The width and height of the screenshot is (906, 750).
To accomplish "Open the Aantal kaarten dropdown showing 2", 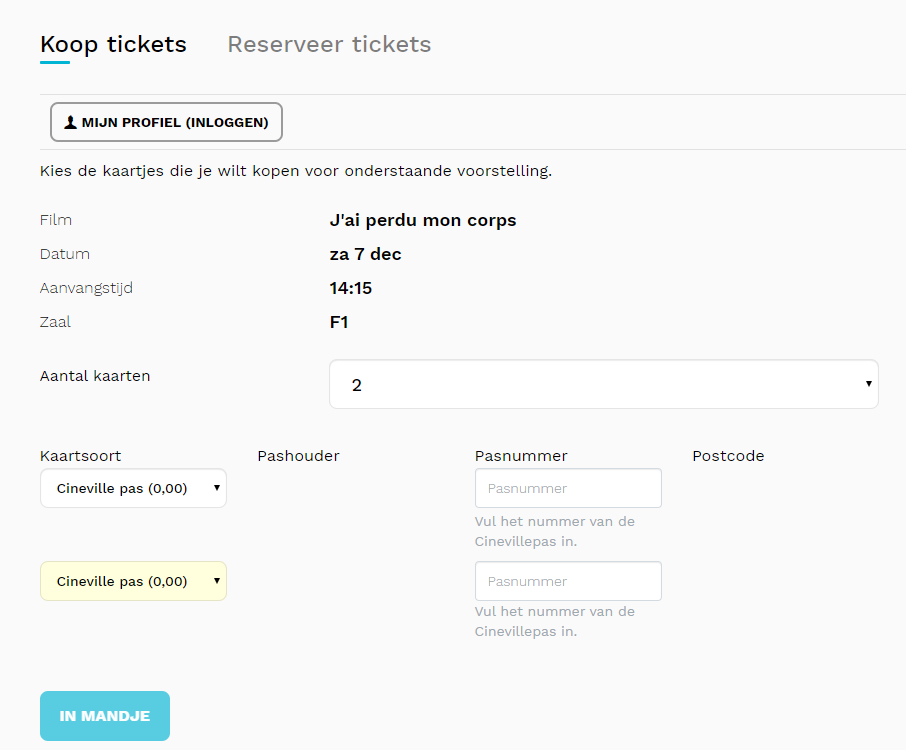I will pos(603,385).
